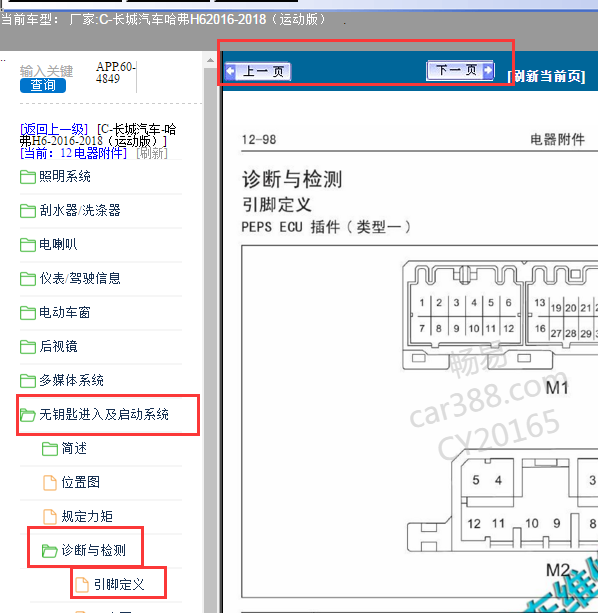The width and height of the screenshot is (598, 613).
Task: Open the 照明系统 folder
Action: pos(65,177)
